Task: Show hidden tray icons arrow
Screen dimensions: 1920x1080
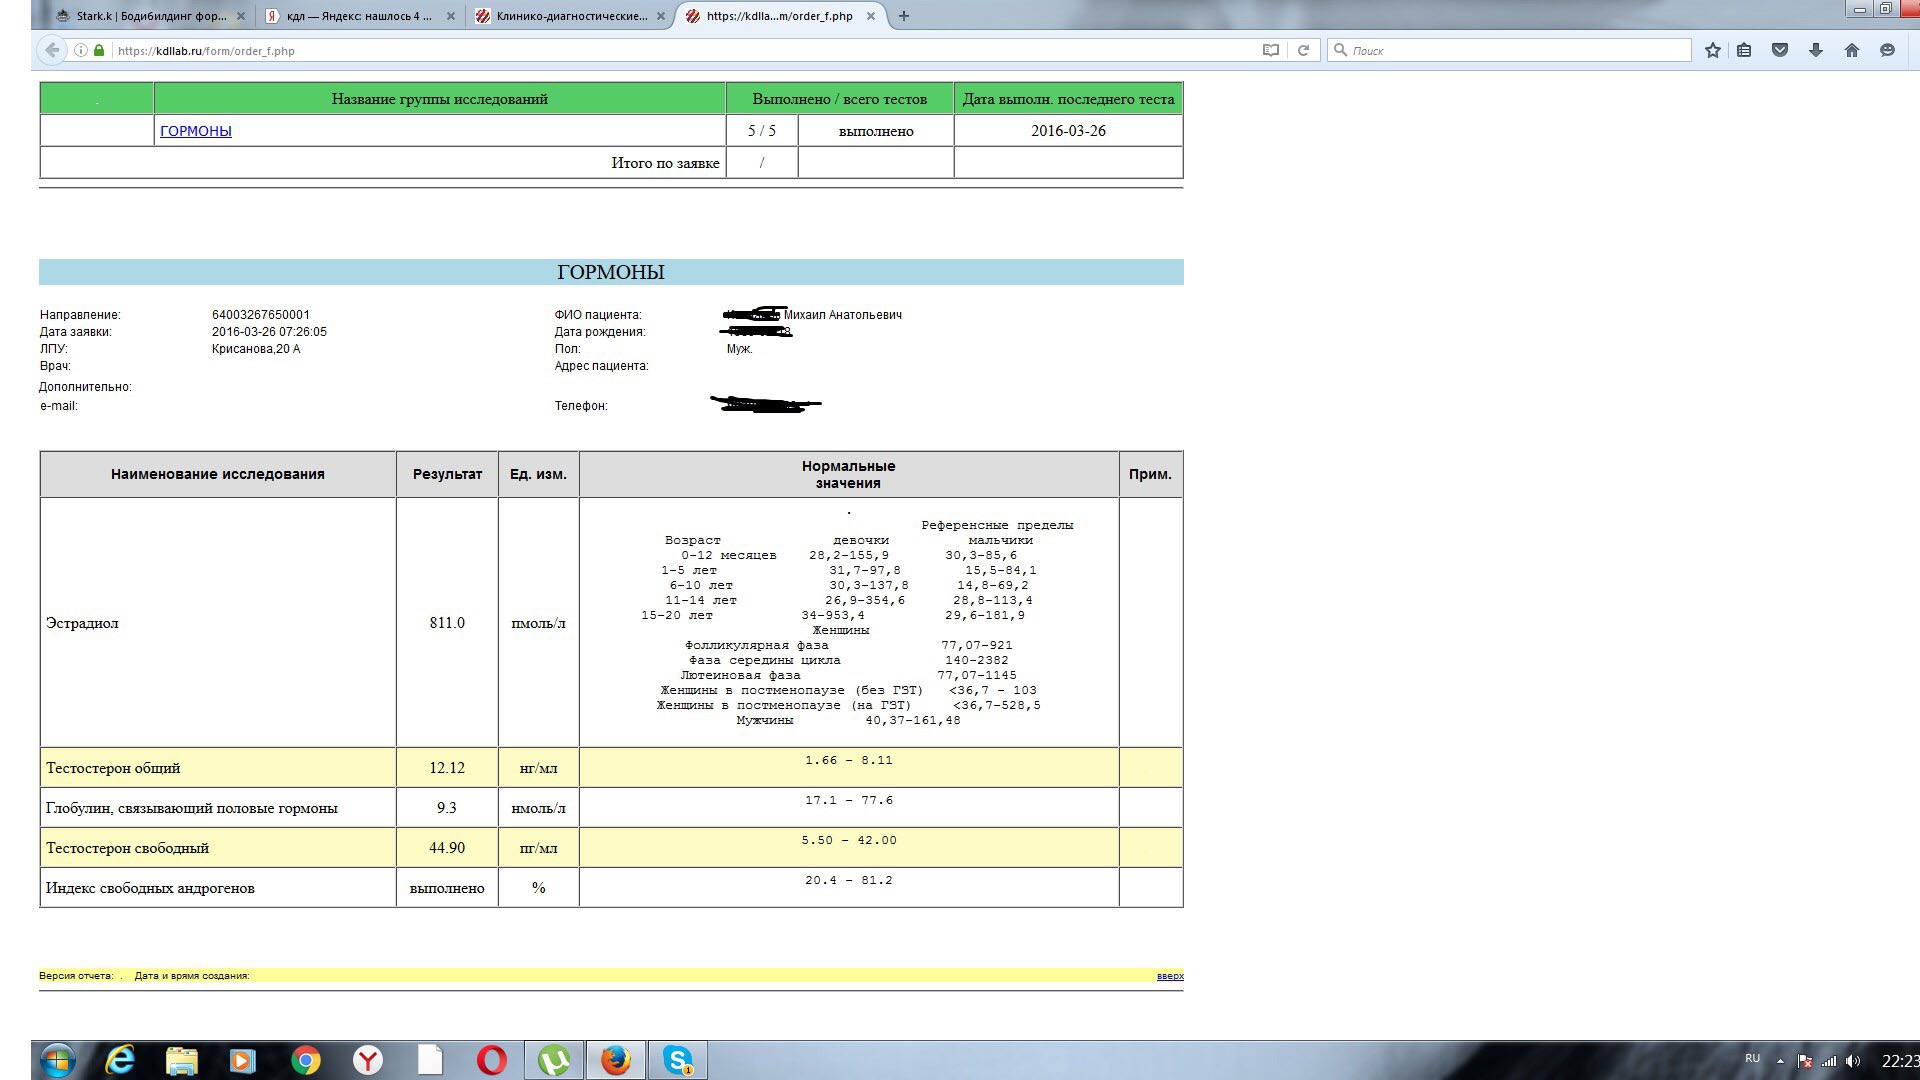Action: click(1780, 1061)
